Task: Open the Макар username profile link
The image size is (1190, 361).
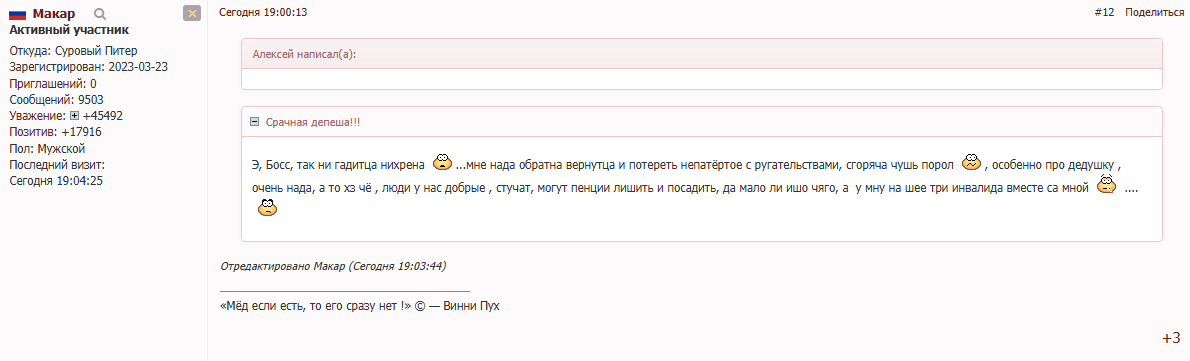Action: pyautogui.click(x=54, y=14)
